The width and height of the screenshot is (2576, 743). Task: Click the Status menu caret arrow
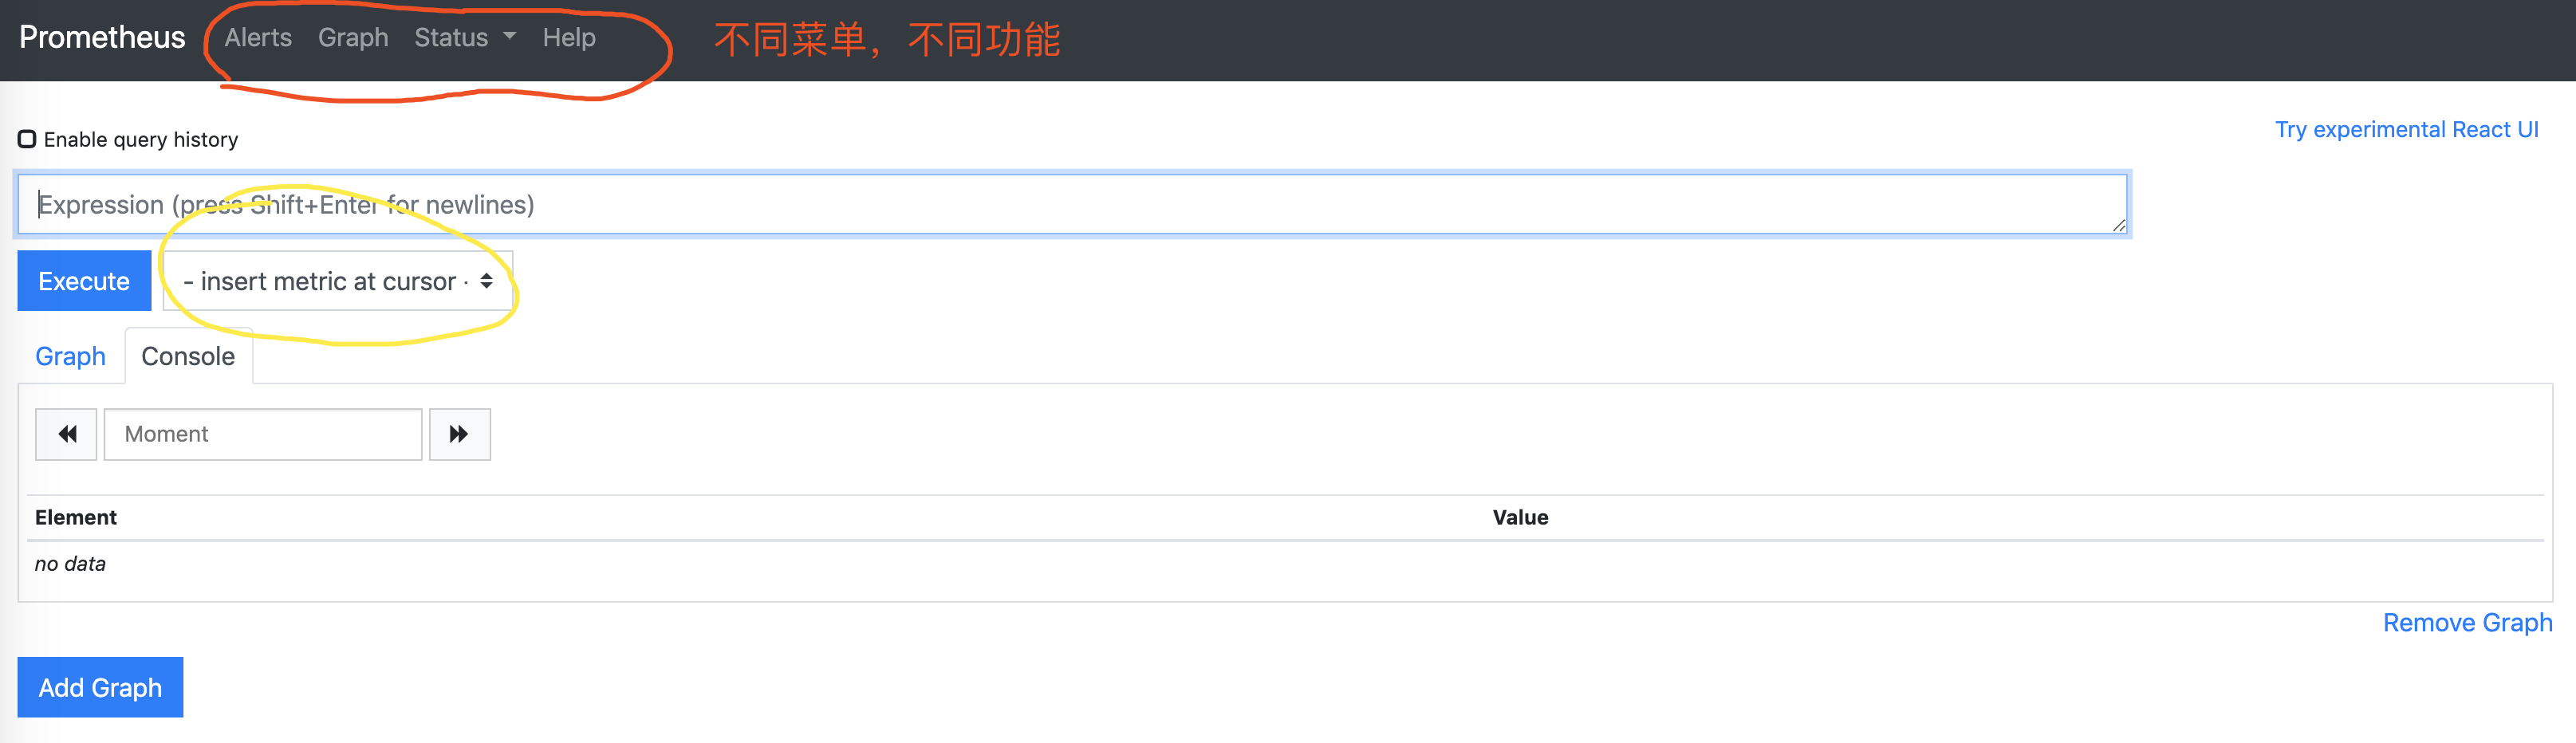click(x=510, y=36)
